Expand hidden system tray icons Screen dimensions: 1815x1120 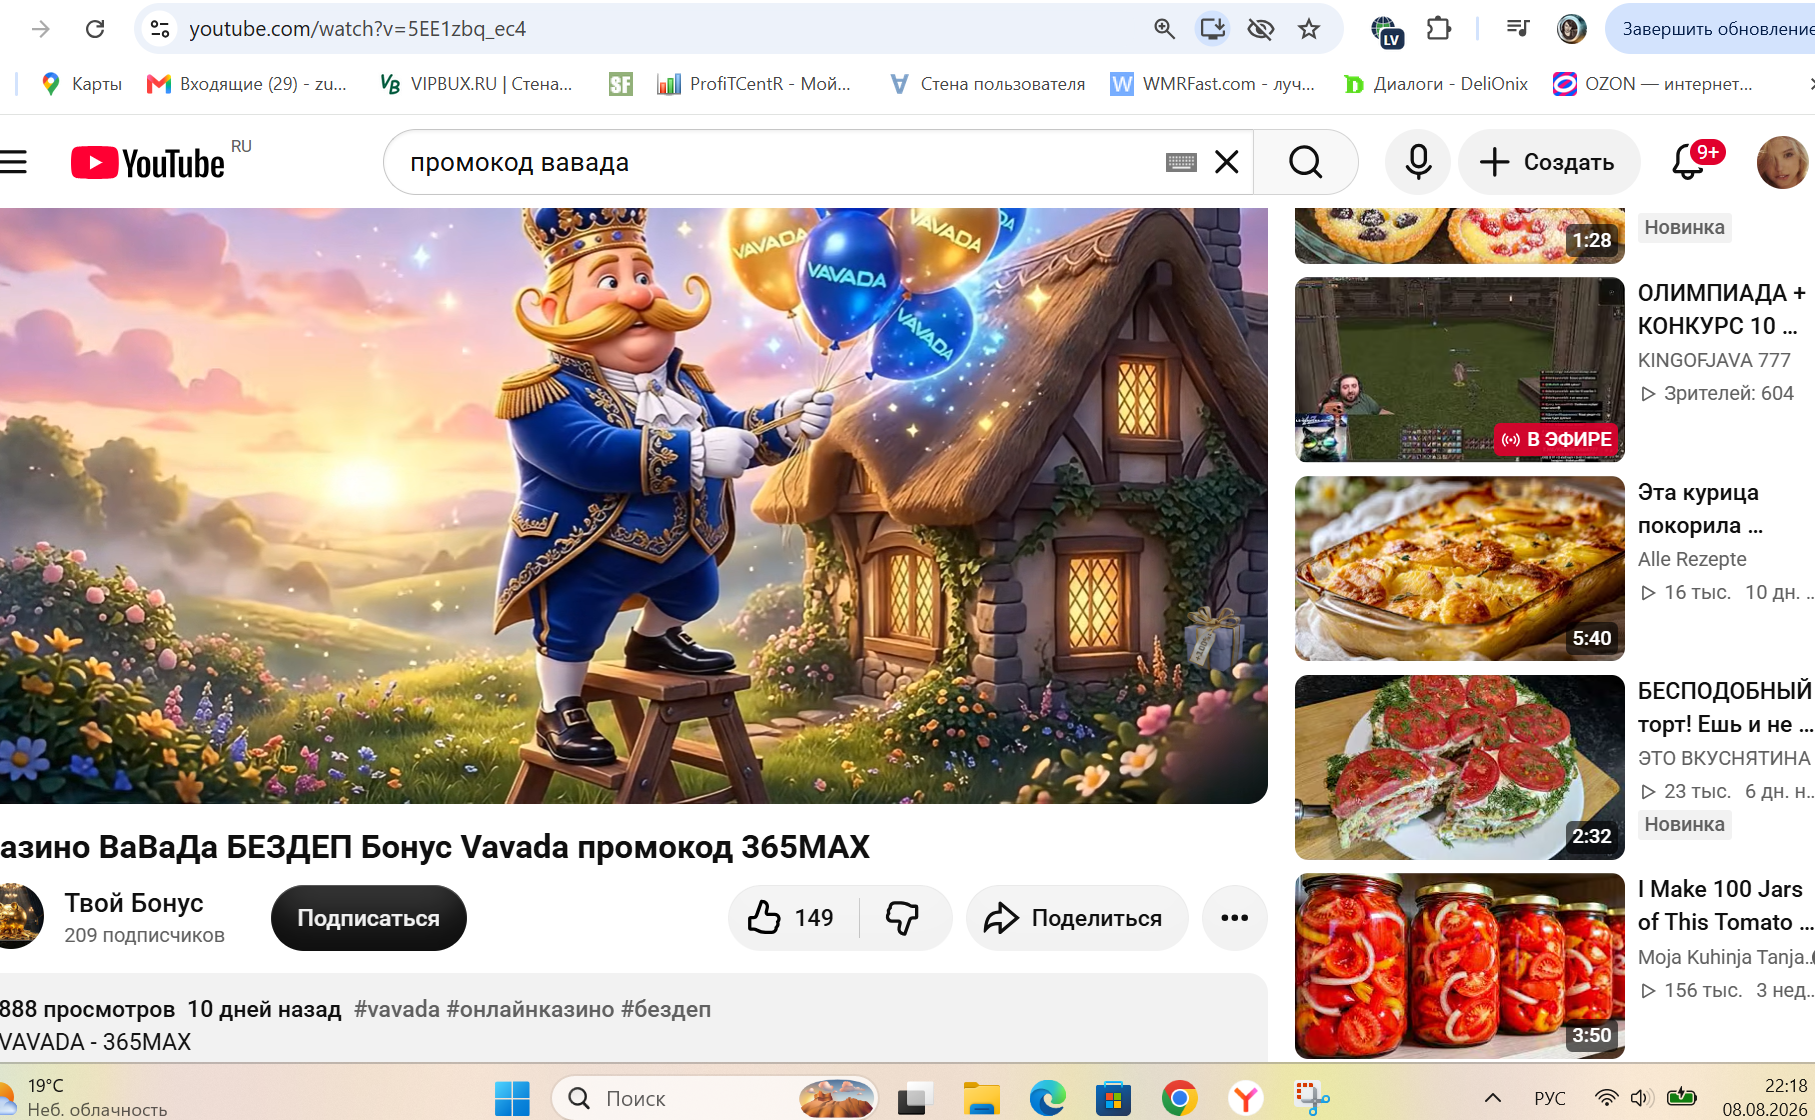click(x=1493, y=1098)
